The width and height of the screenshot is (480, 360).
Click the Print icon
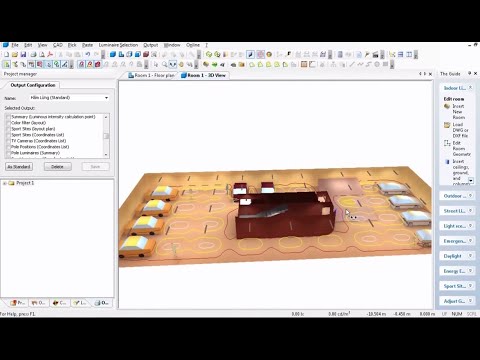(x=34, y=54)
